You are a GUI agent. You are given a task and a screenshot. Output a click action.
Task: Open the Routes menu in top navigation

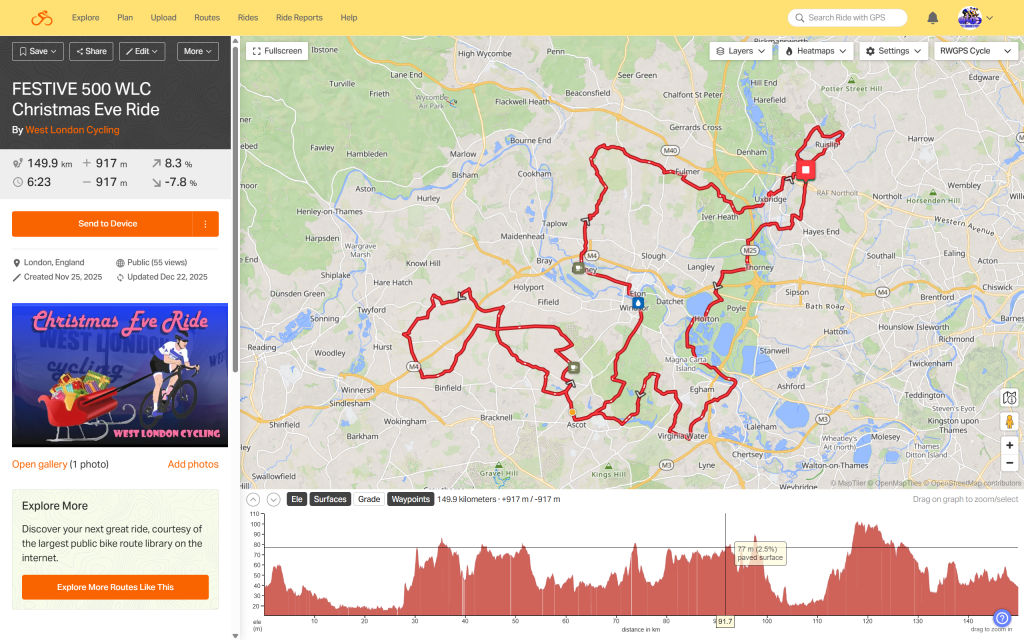click(x=207, y=18)
